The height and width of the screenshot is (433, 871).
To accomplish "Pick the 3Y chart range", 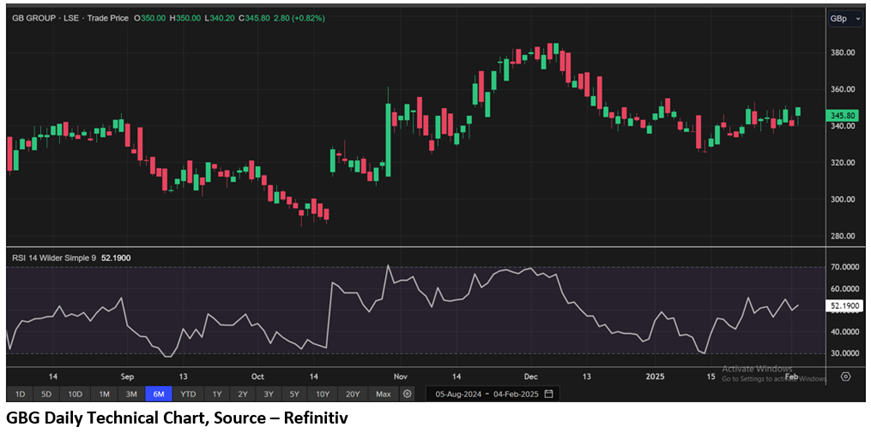I will coord(268,394).
